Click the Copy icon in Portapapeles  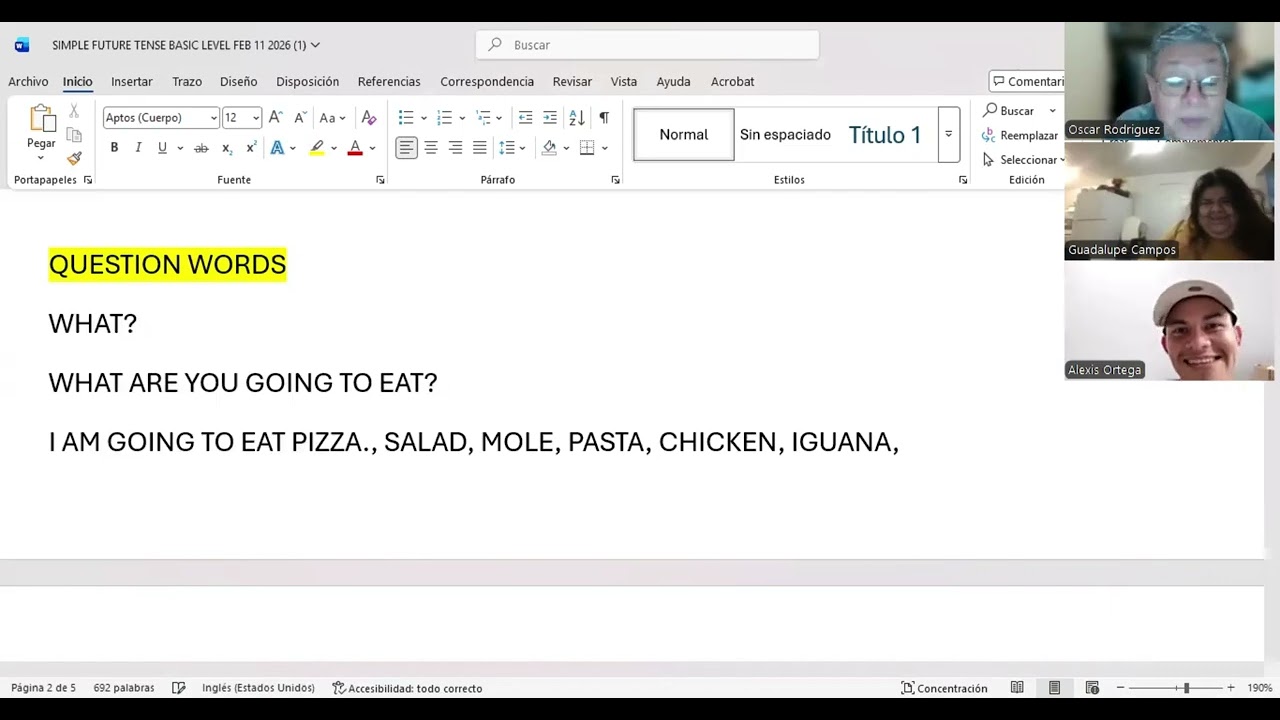click(74, 135)
